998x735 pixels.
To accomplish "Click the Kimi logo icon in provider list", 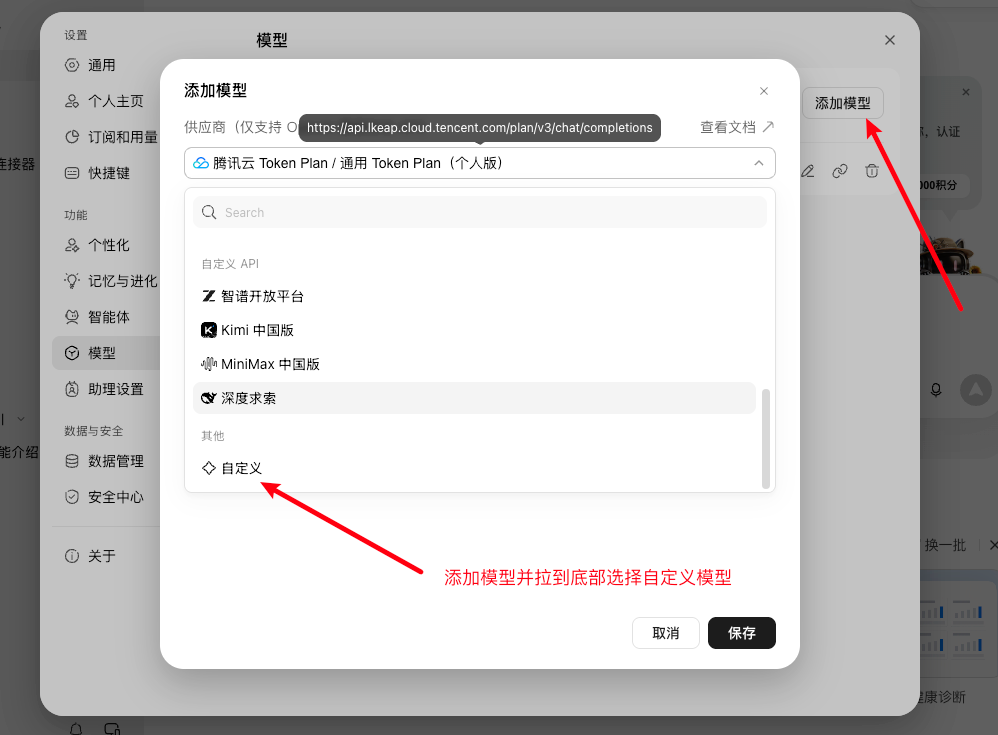I will tap(209, 330).
